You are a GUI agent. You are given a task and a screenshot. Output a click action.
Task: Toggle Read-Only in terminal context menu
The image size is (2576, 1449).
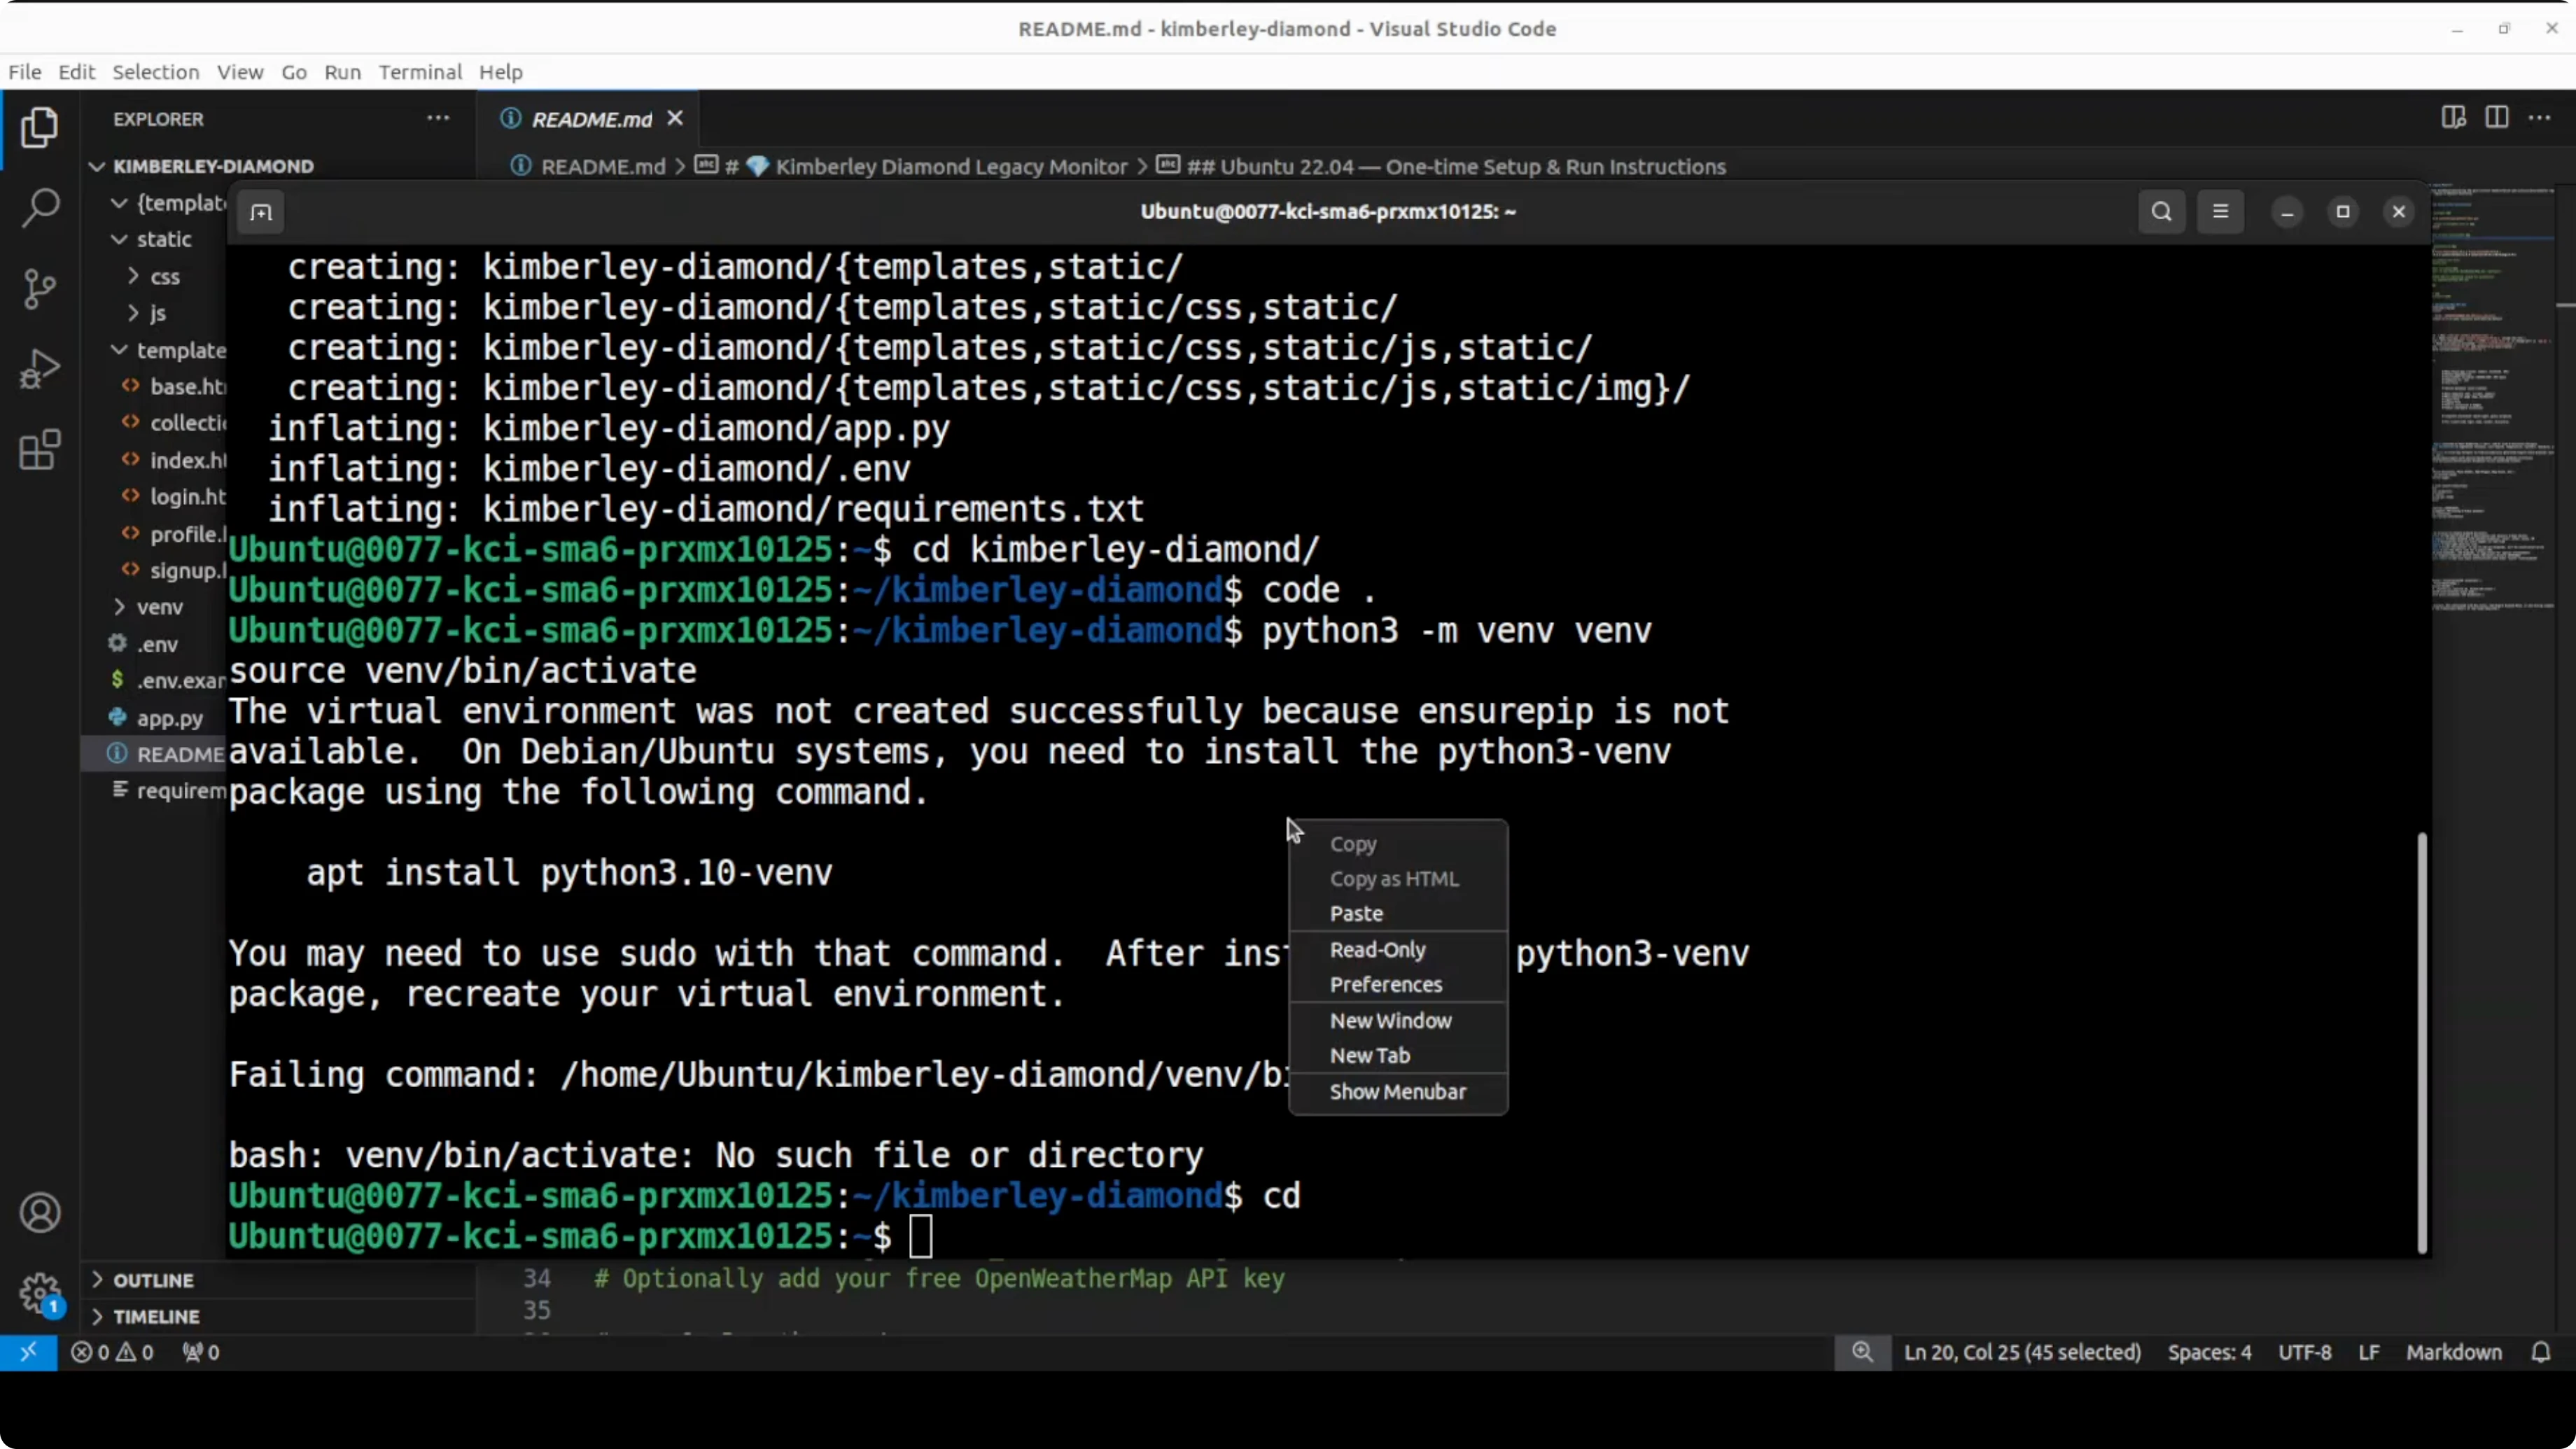(x=1377, y=950)
